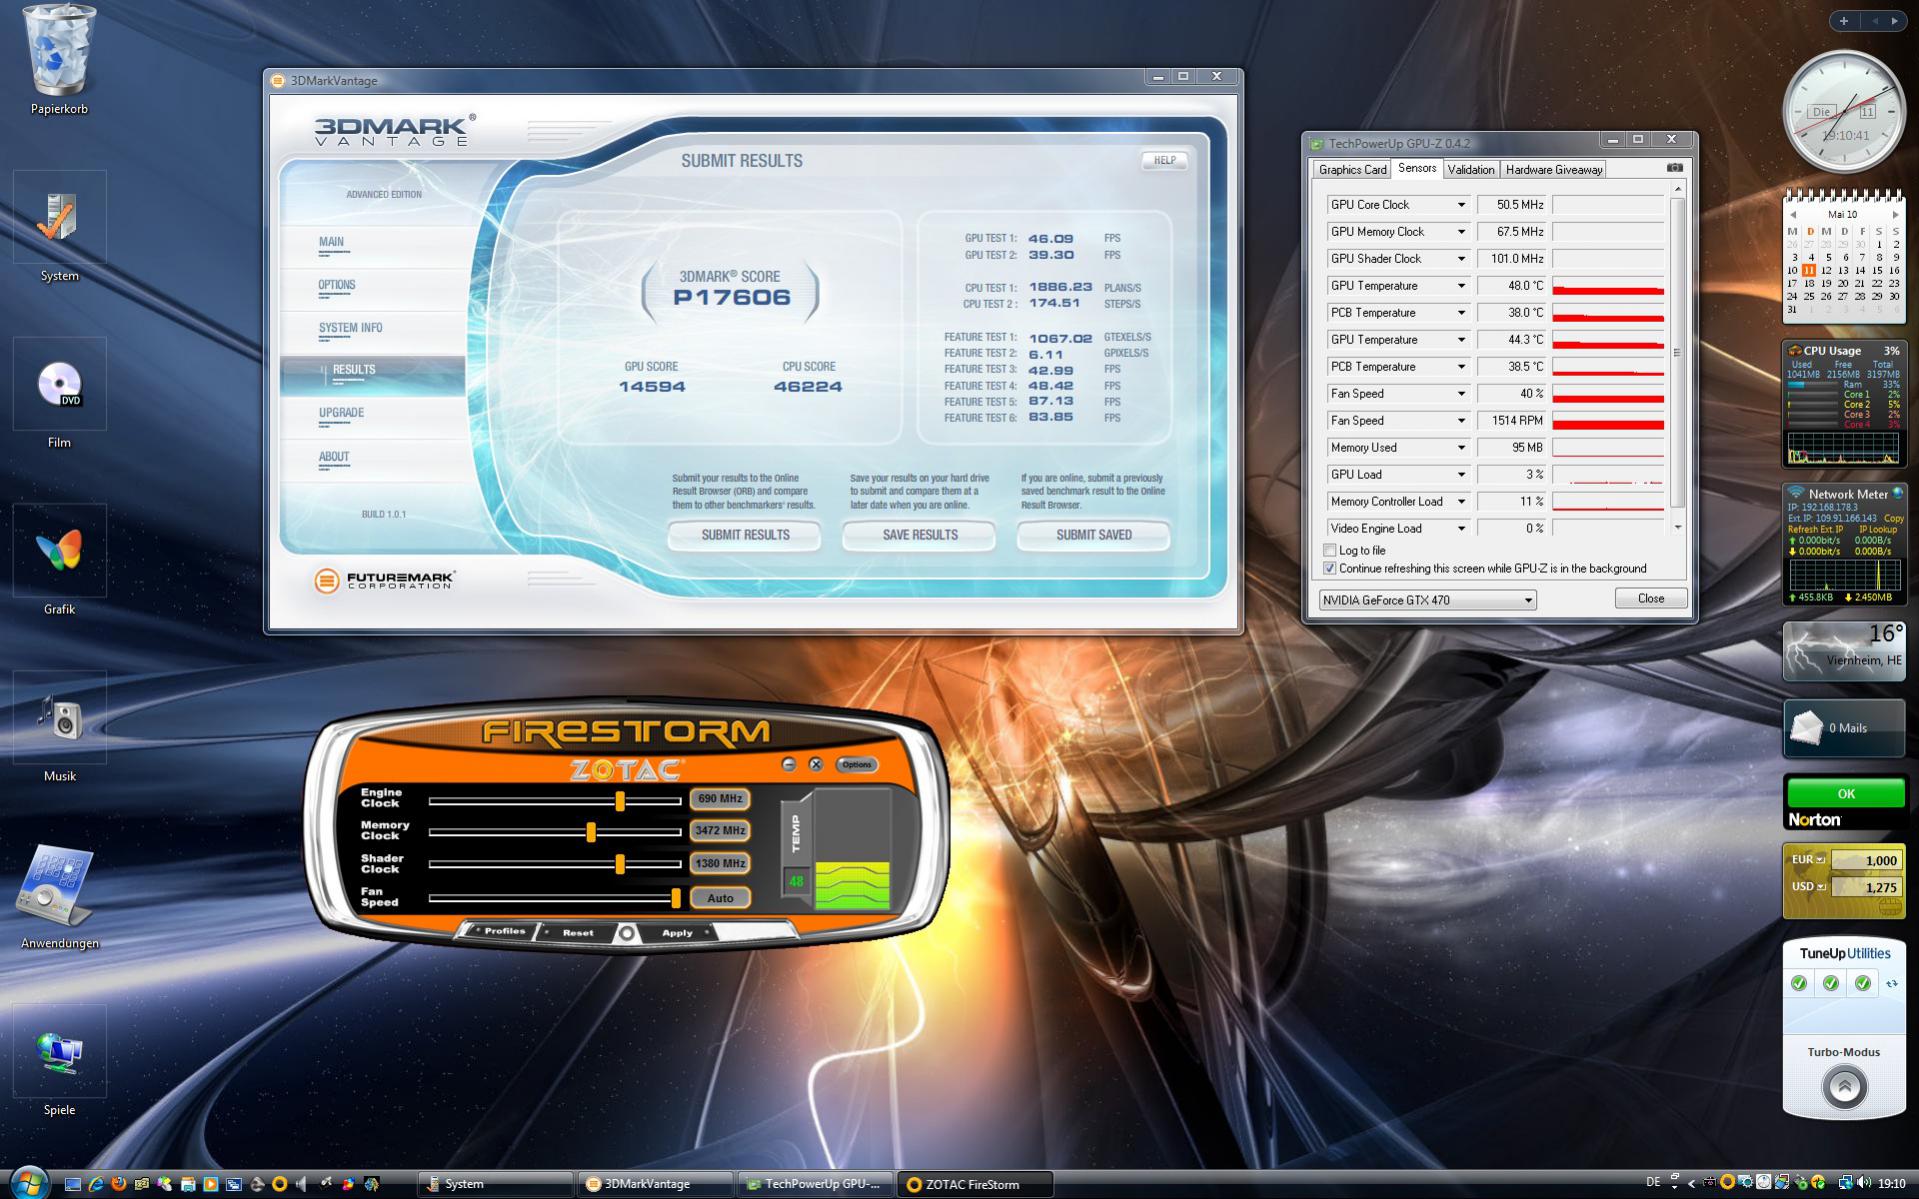Click Apply in FireStorm
This screenshot has height=1199, width=1919.
click(677, 933)
